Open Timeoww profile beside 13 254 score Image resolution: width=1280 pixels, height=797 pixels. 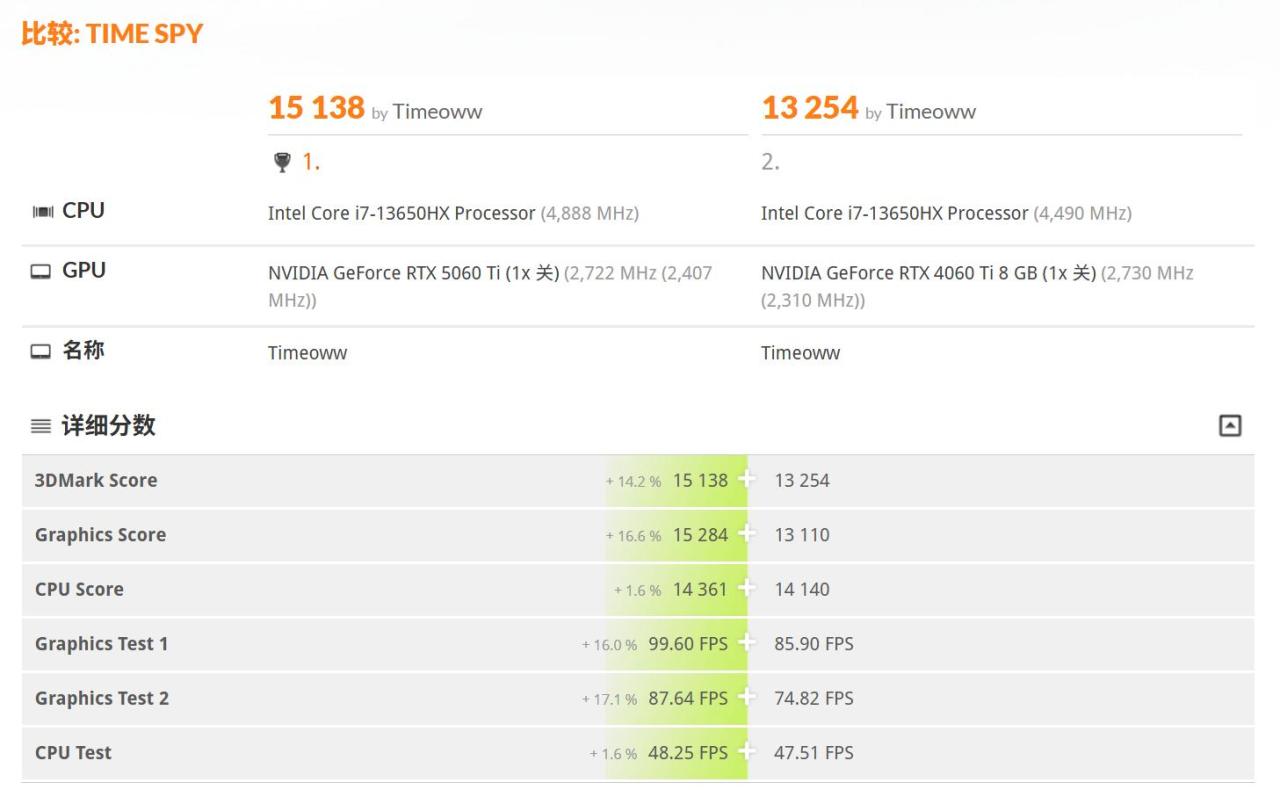(x=931, y=112)
